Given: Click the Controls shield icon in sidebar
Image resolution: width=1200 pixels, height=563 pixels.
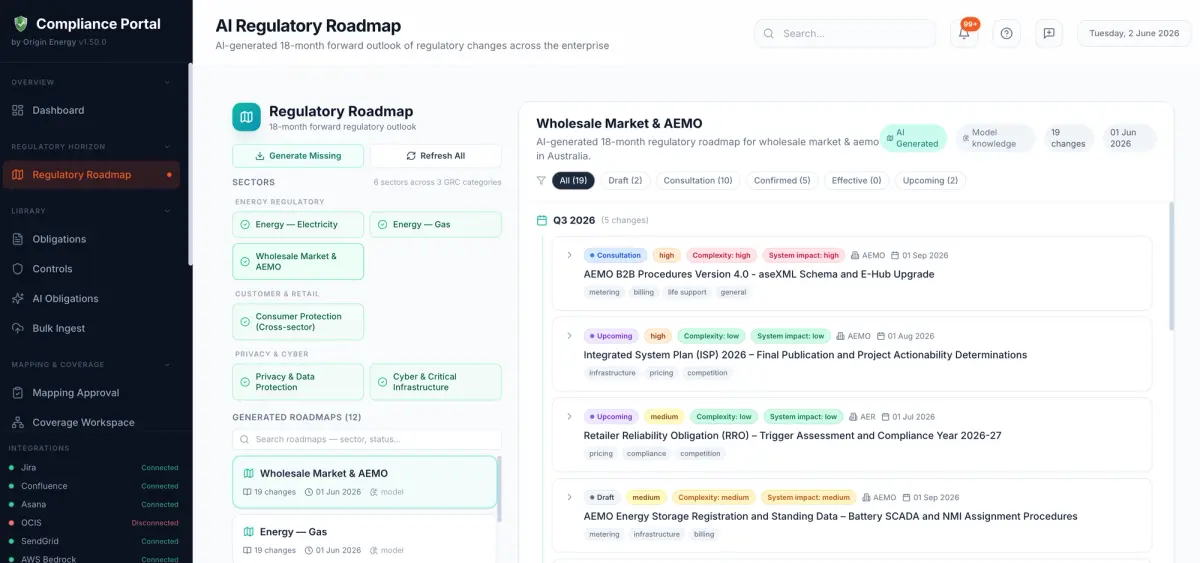Looking at the screenshot, I should [18, 269].
